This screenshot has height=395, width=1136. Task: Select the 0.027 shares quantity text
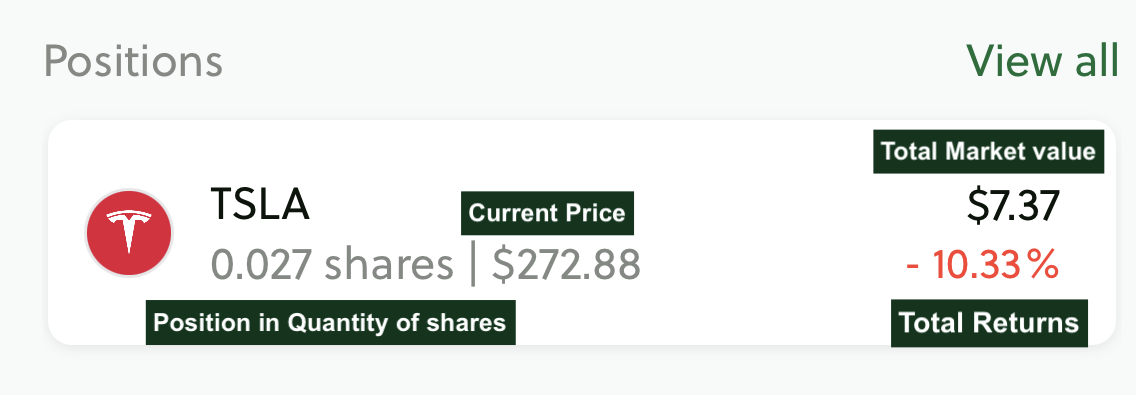pos(332,265)
